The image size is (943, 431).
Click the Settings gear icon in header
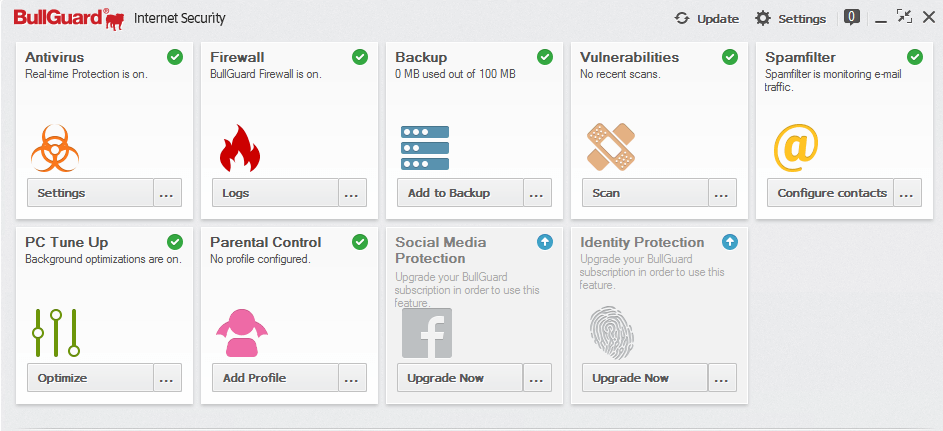763,18
